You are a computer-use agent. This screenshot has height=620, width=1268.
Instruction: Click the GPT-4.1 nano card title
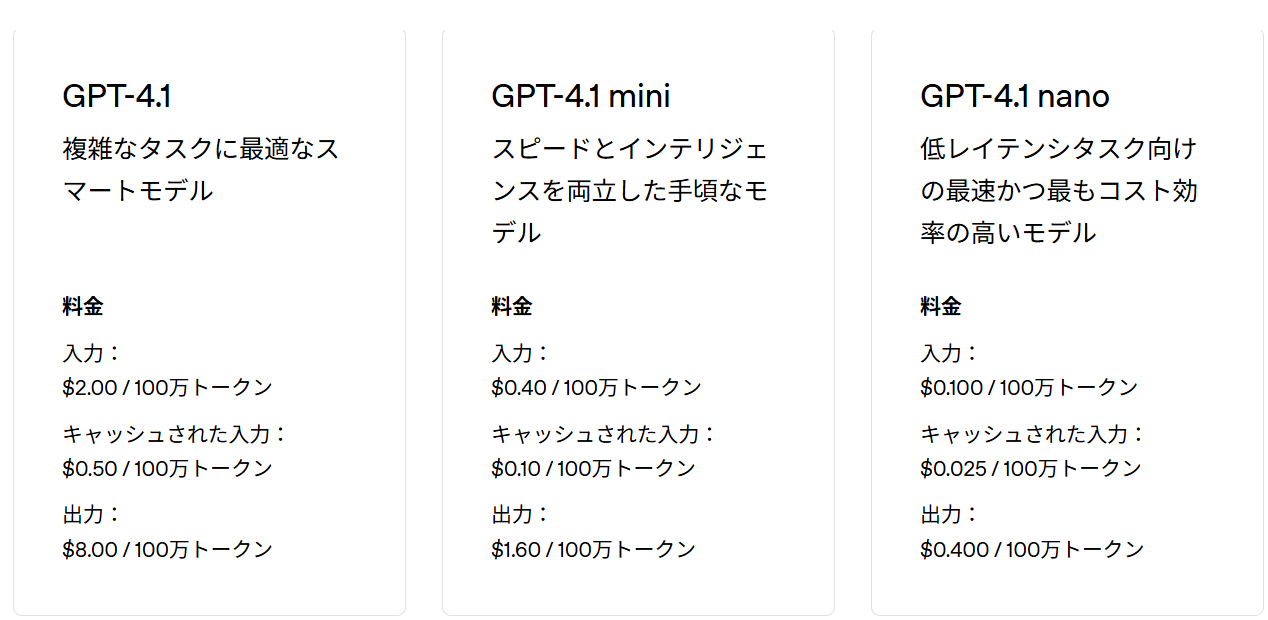1015,96
